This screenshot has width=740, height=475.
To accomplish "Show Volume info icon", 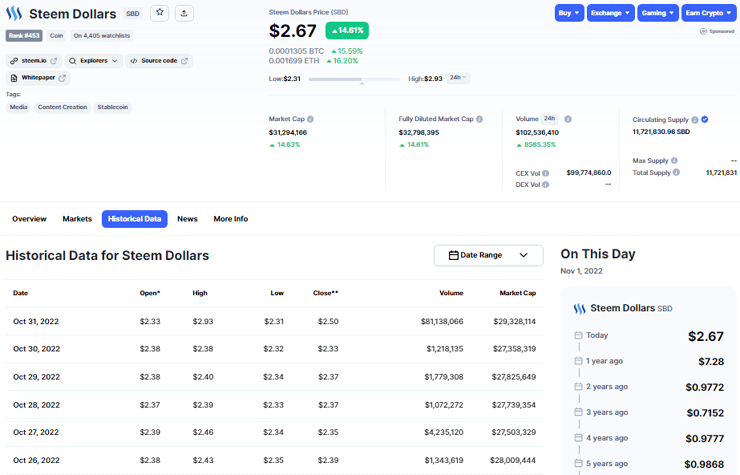I will 568,119.
